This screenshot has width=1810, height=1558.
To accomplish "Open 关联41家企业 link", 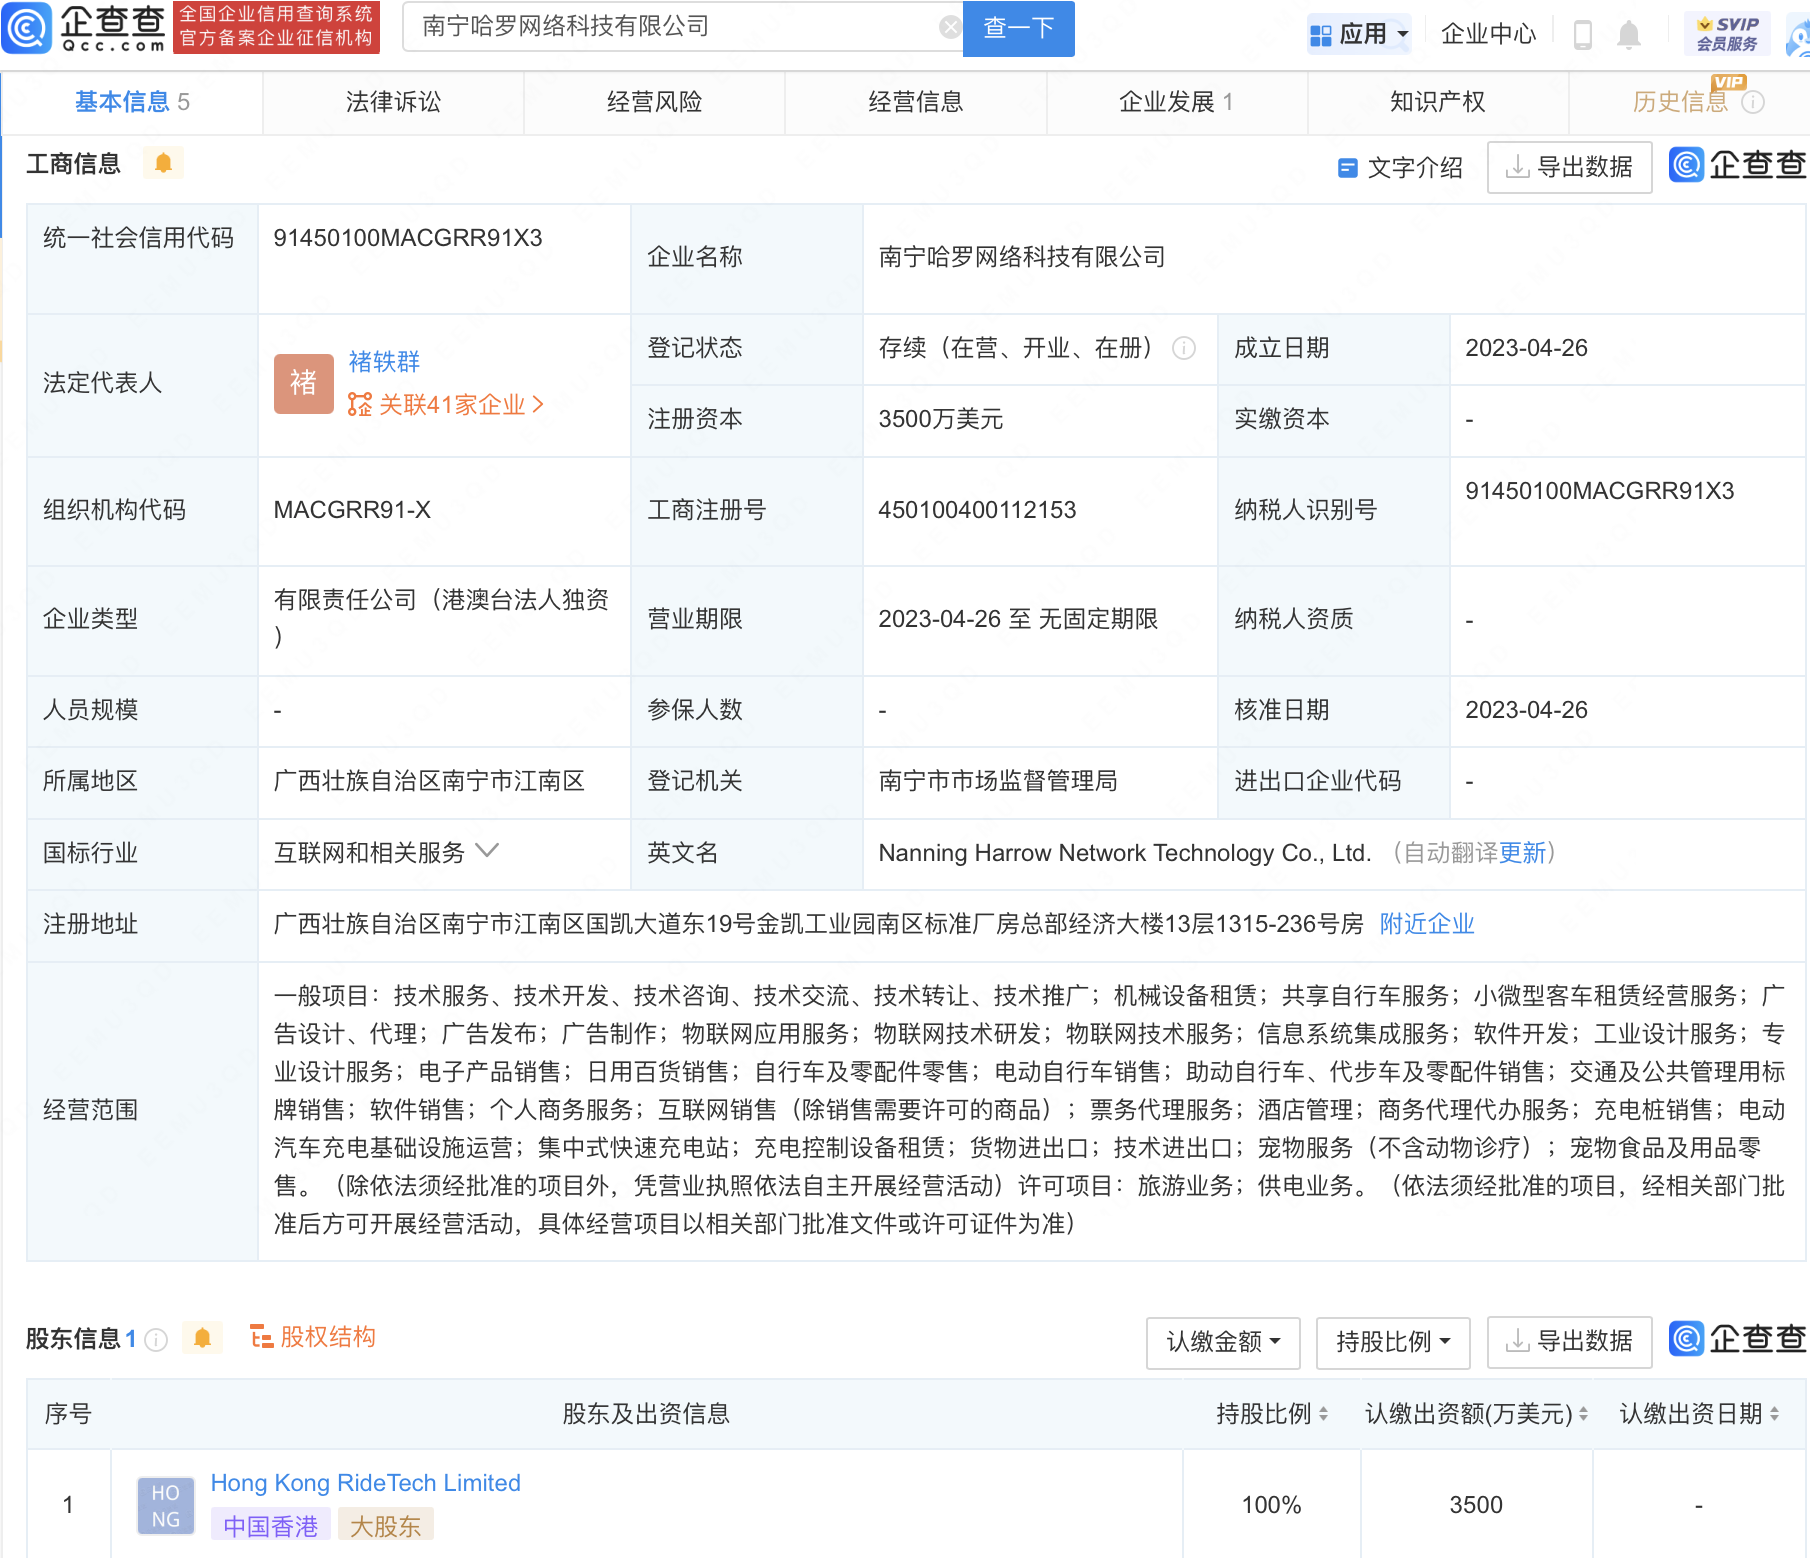I will pos(446,405).
